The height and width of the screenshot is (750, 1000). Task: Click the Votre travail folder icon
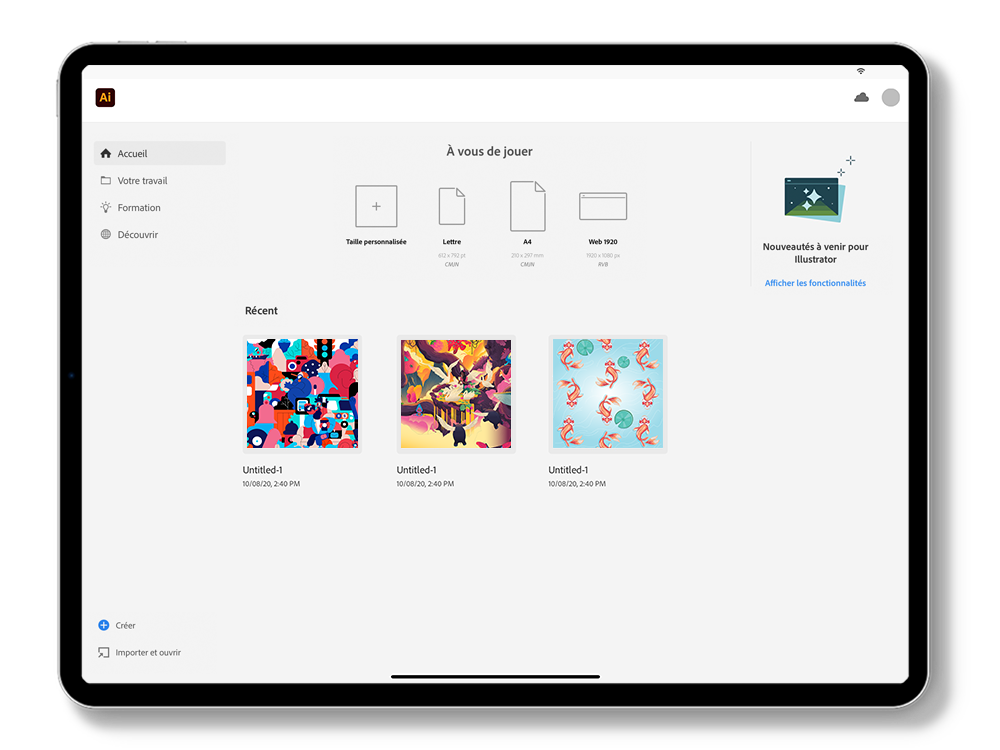105,180
